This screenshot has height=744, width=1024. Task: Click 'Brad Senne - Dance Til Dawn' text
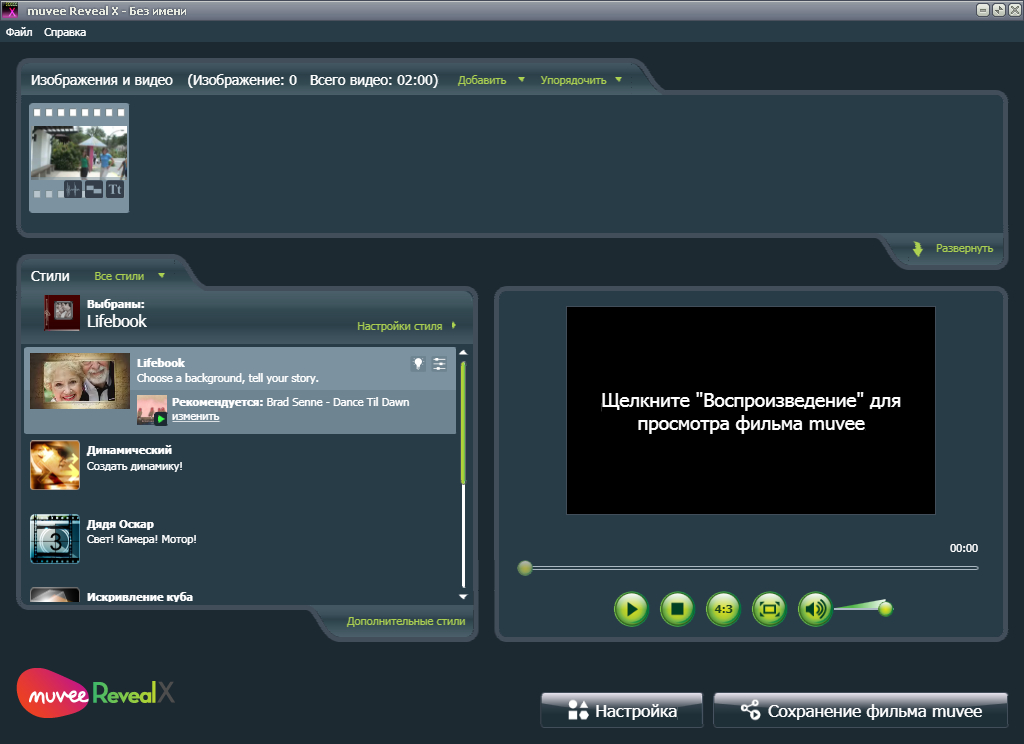tap(338, 402)
